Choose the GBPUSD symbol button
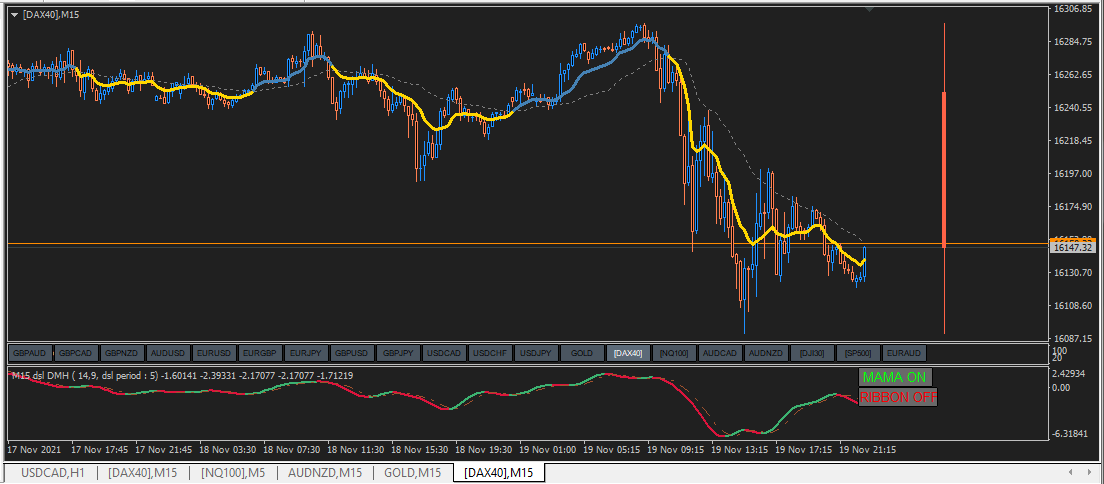Screen dimensions: 1104x484 pos(352,353)
